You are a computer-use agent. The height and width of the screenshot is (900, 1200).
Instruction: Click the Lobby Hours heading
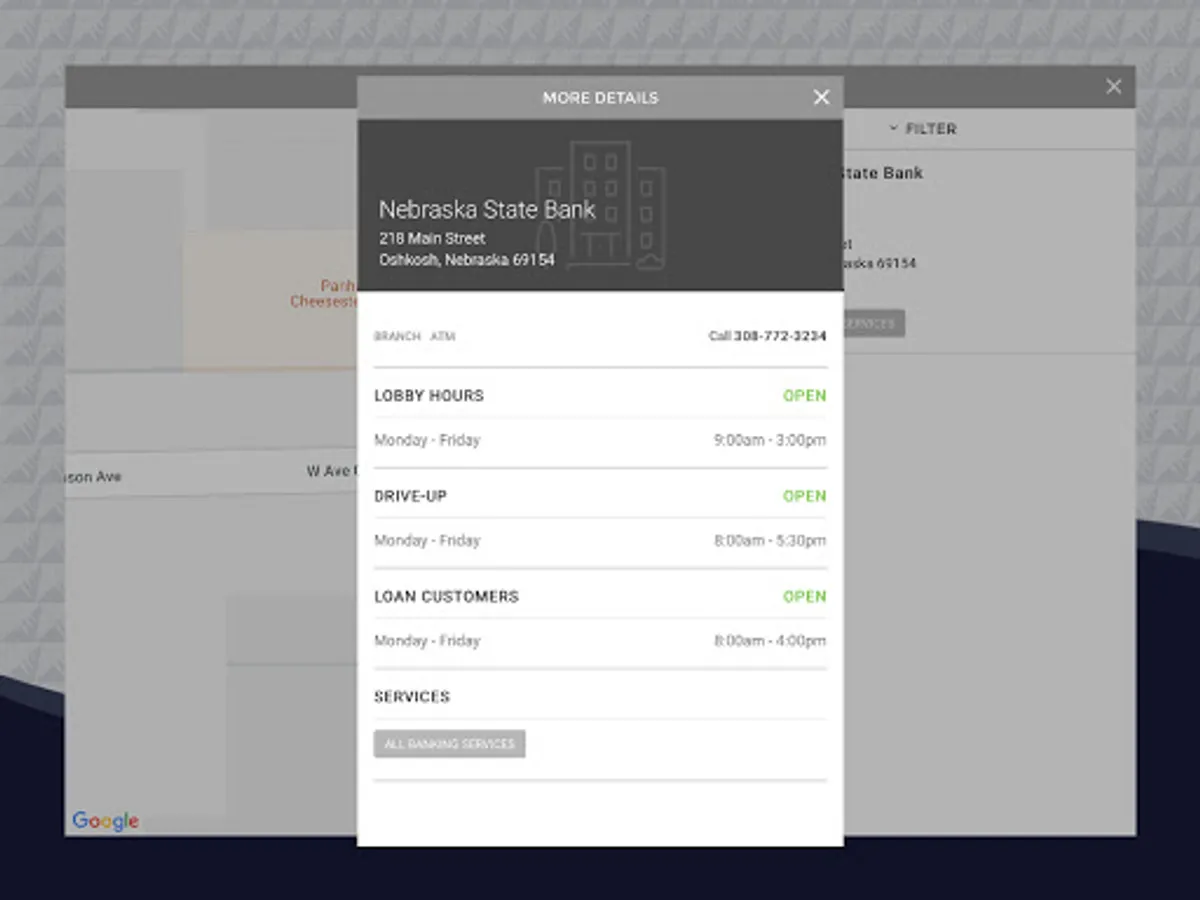point(429,396)
